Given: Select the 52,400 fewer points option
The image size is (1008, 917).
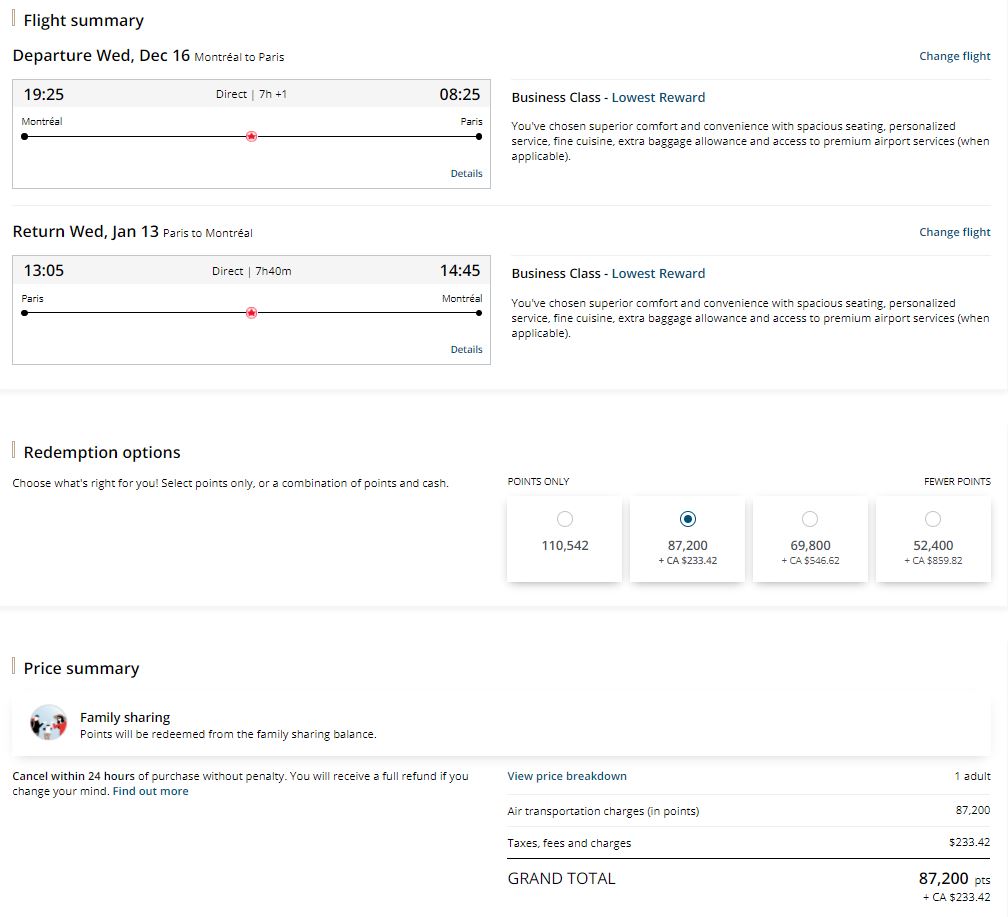Looking at the screenshot, I should (x=933, y=519).
